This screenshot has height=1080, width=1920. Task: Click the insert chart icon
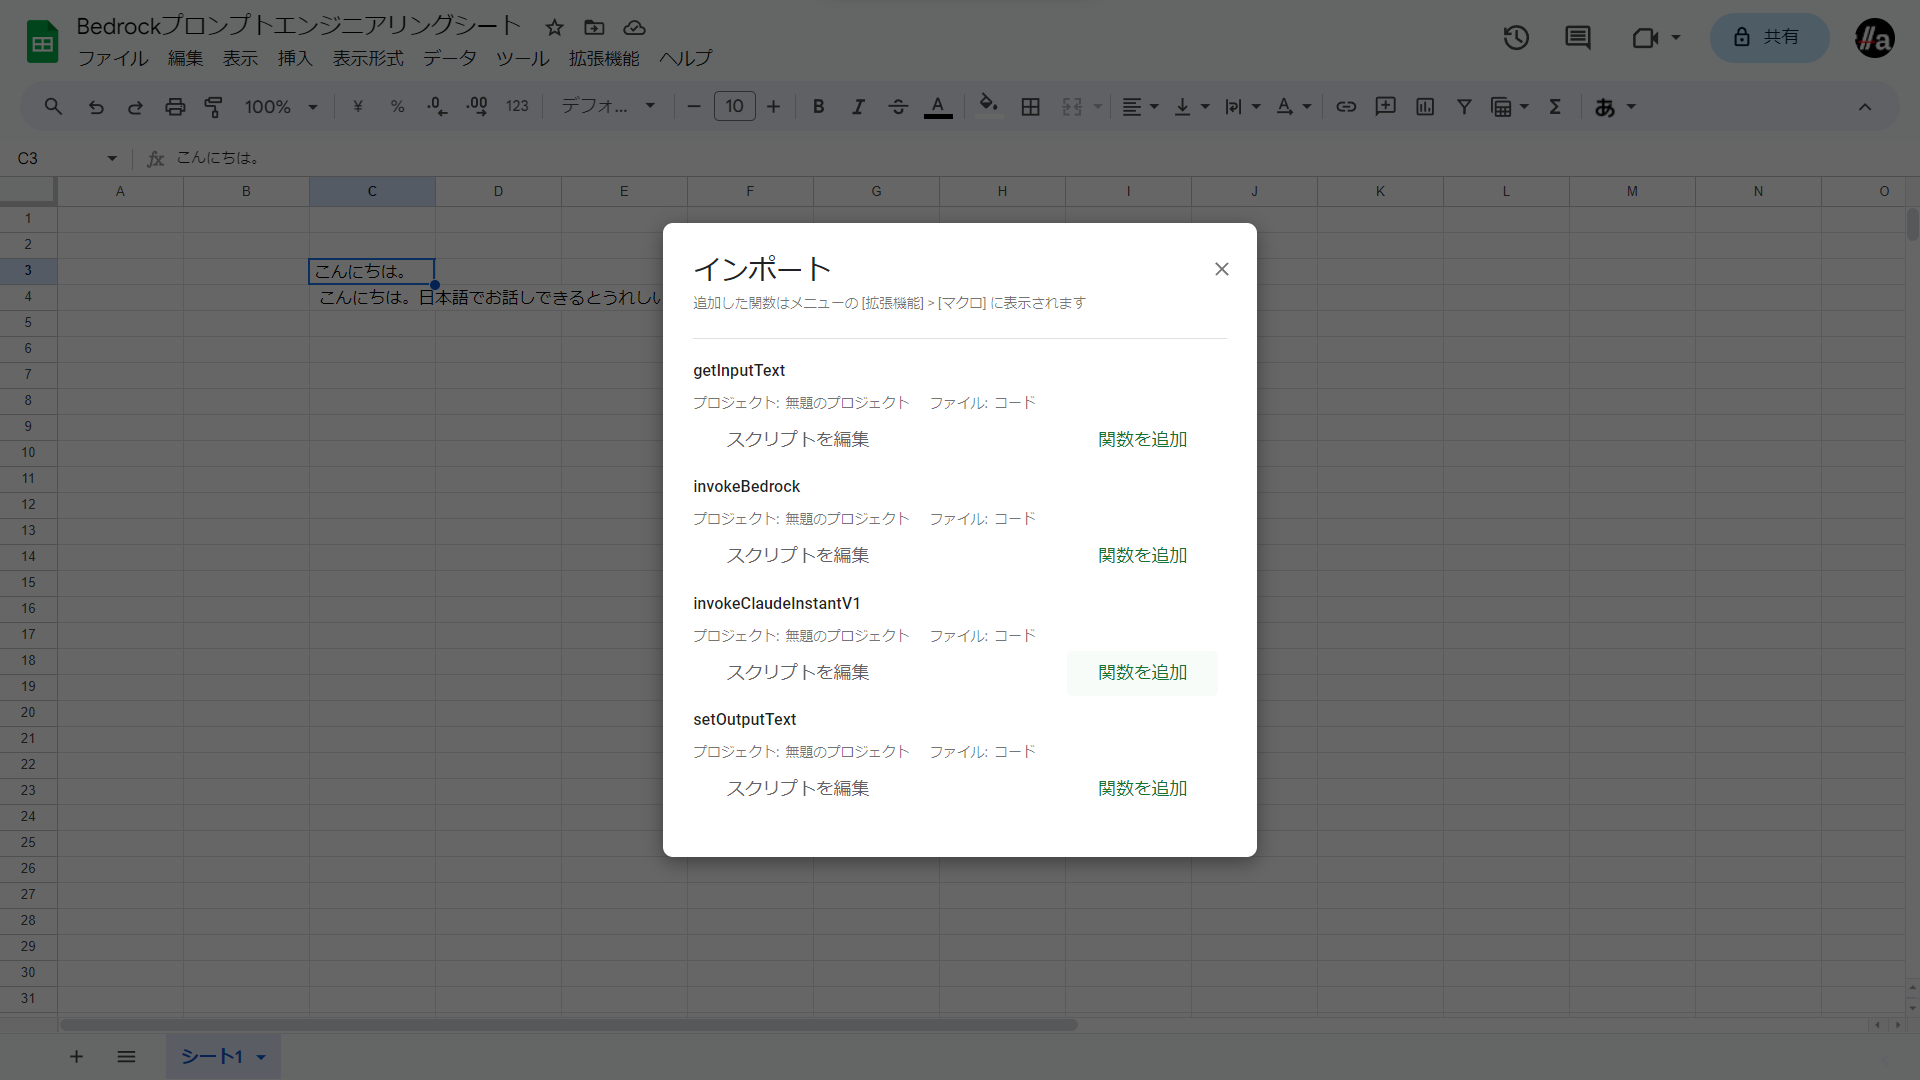pos(1425,107)
